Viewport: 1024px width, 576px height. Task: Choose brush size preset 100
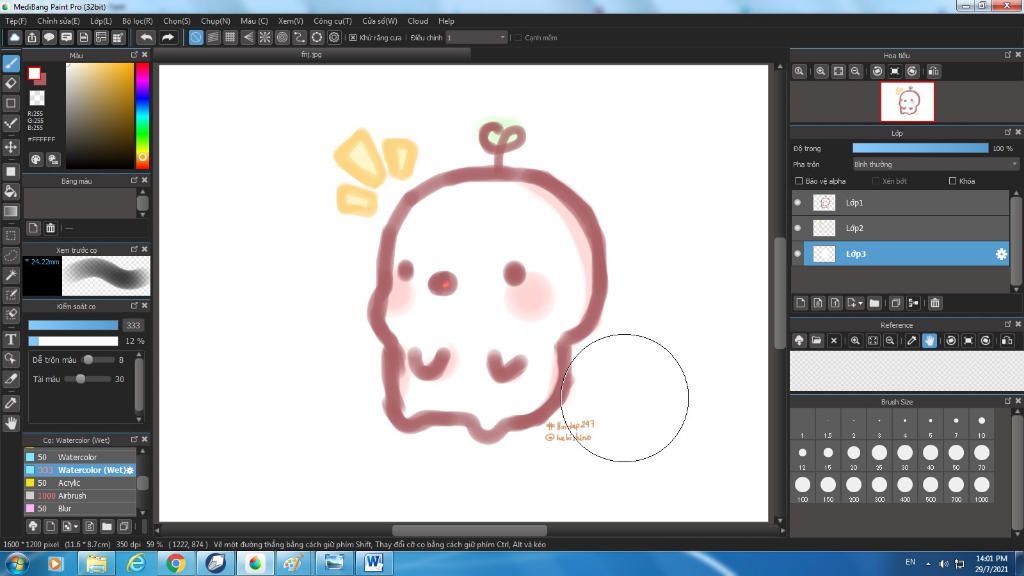pyautogui.click(x=803, y=487)
